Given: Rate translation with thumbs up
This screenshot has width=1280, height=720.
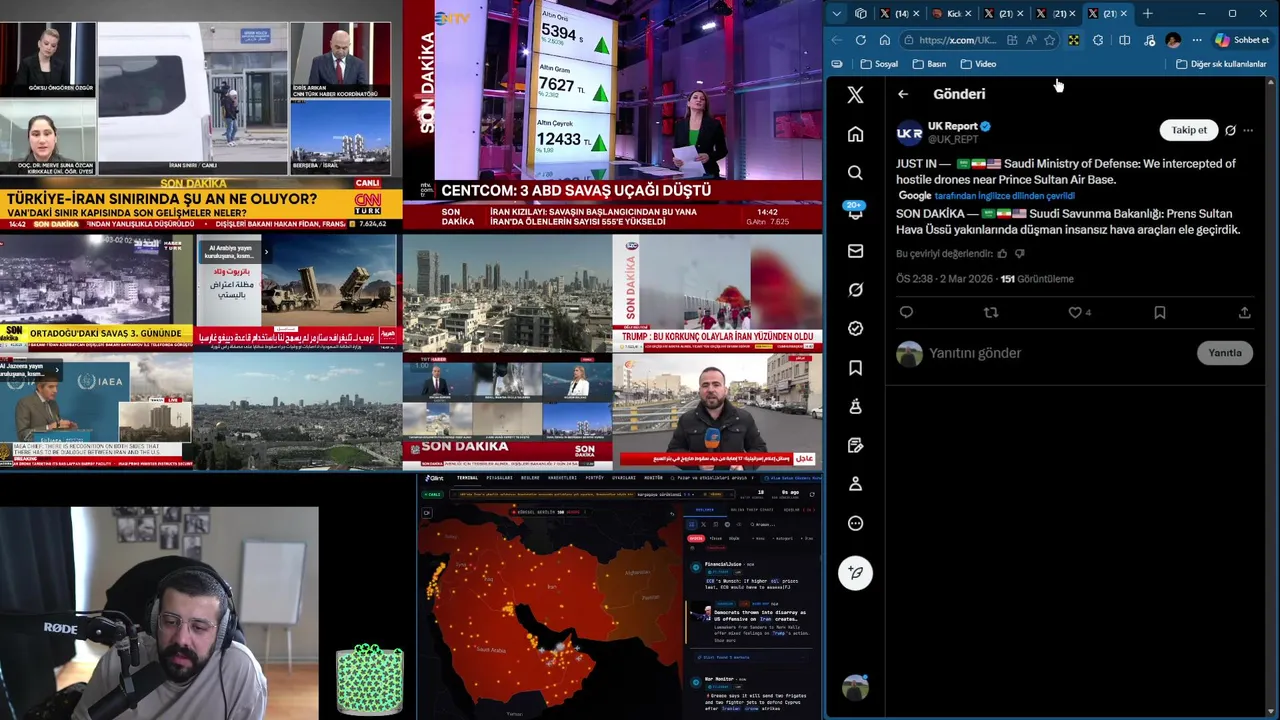Looking at the screenshot, I should (x=1002, y=253).
